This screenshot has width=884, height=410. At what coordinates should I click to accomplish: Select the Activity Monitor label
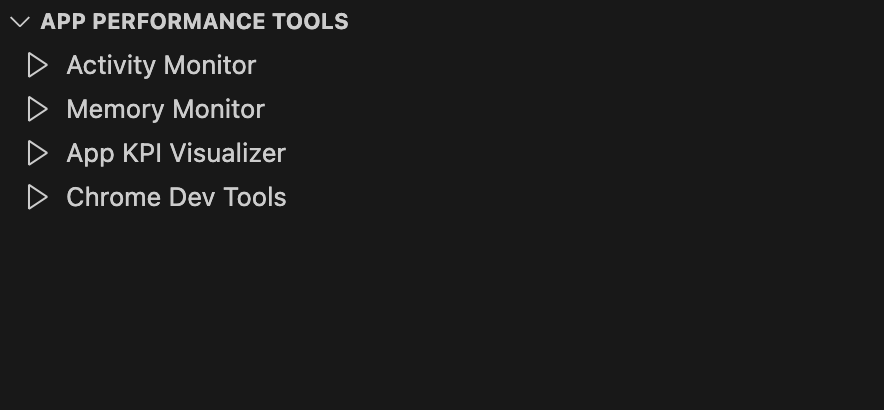(x=161, y=65)
